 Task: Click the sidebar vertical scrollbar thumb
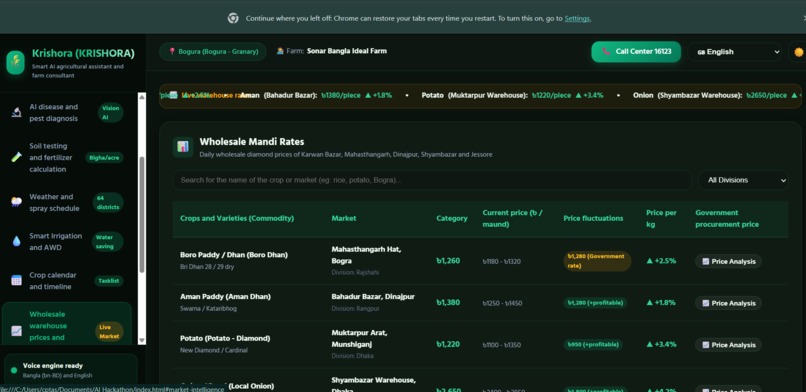point(142,215)
